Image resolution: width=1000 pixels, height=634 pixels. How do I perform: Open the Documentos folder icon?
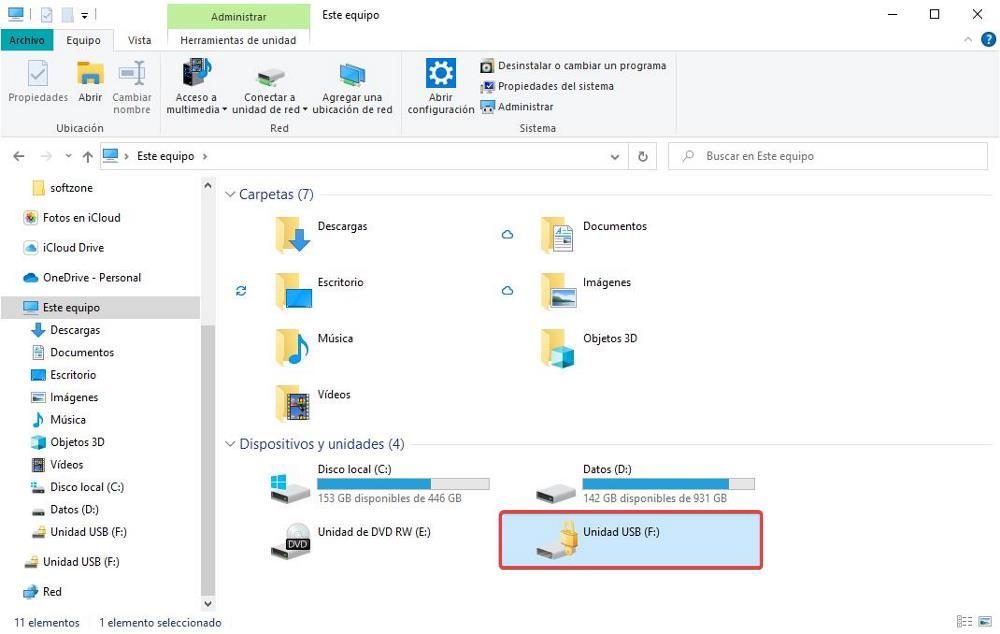(x=557, y=235)
